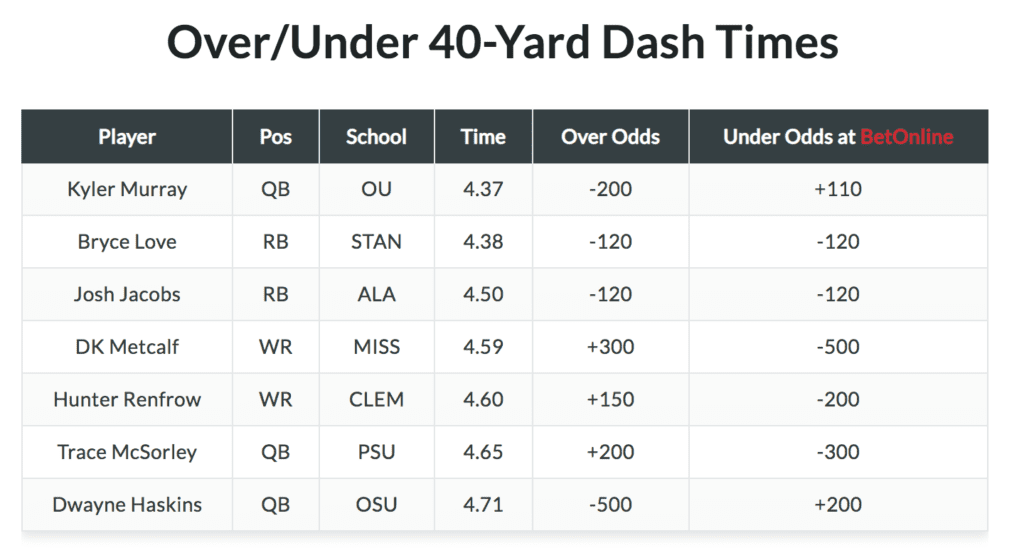
Task: Click the Player column header
Action: coord(127,137)
